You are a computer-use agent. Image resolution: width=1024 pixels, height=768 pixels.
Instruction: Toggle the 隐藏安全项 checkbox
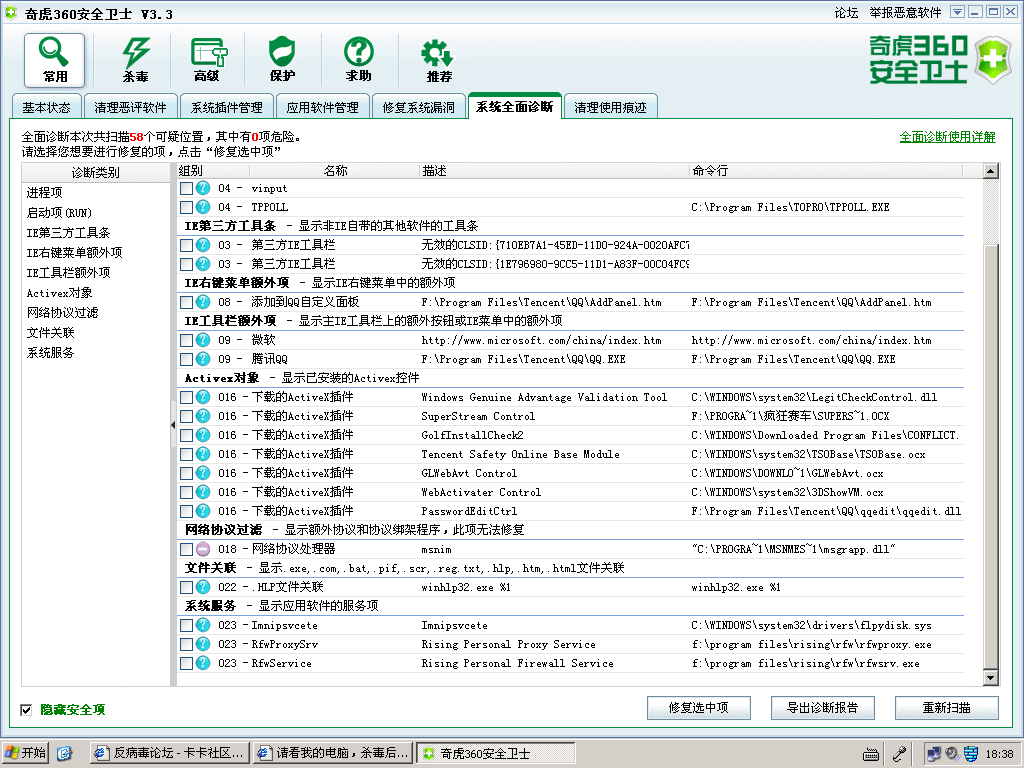(26, 710)
